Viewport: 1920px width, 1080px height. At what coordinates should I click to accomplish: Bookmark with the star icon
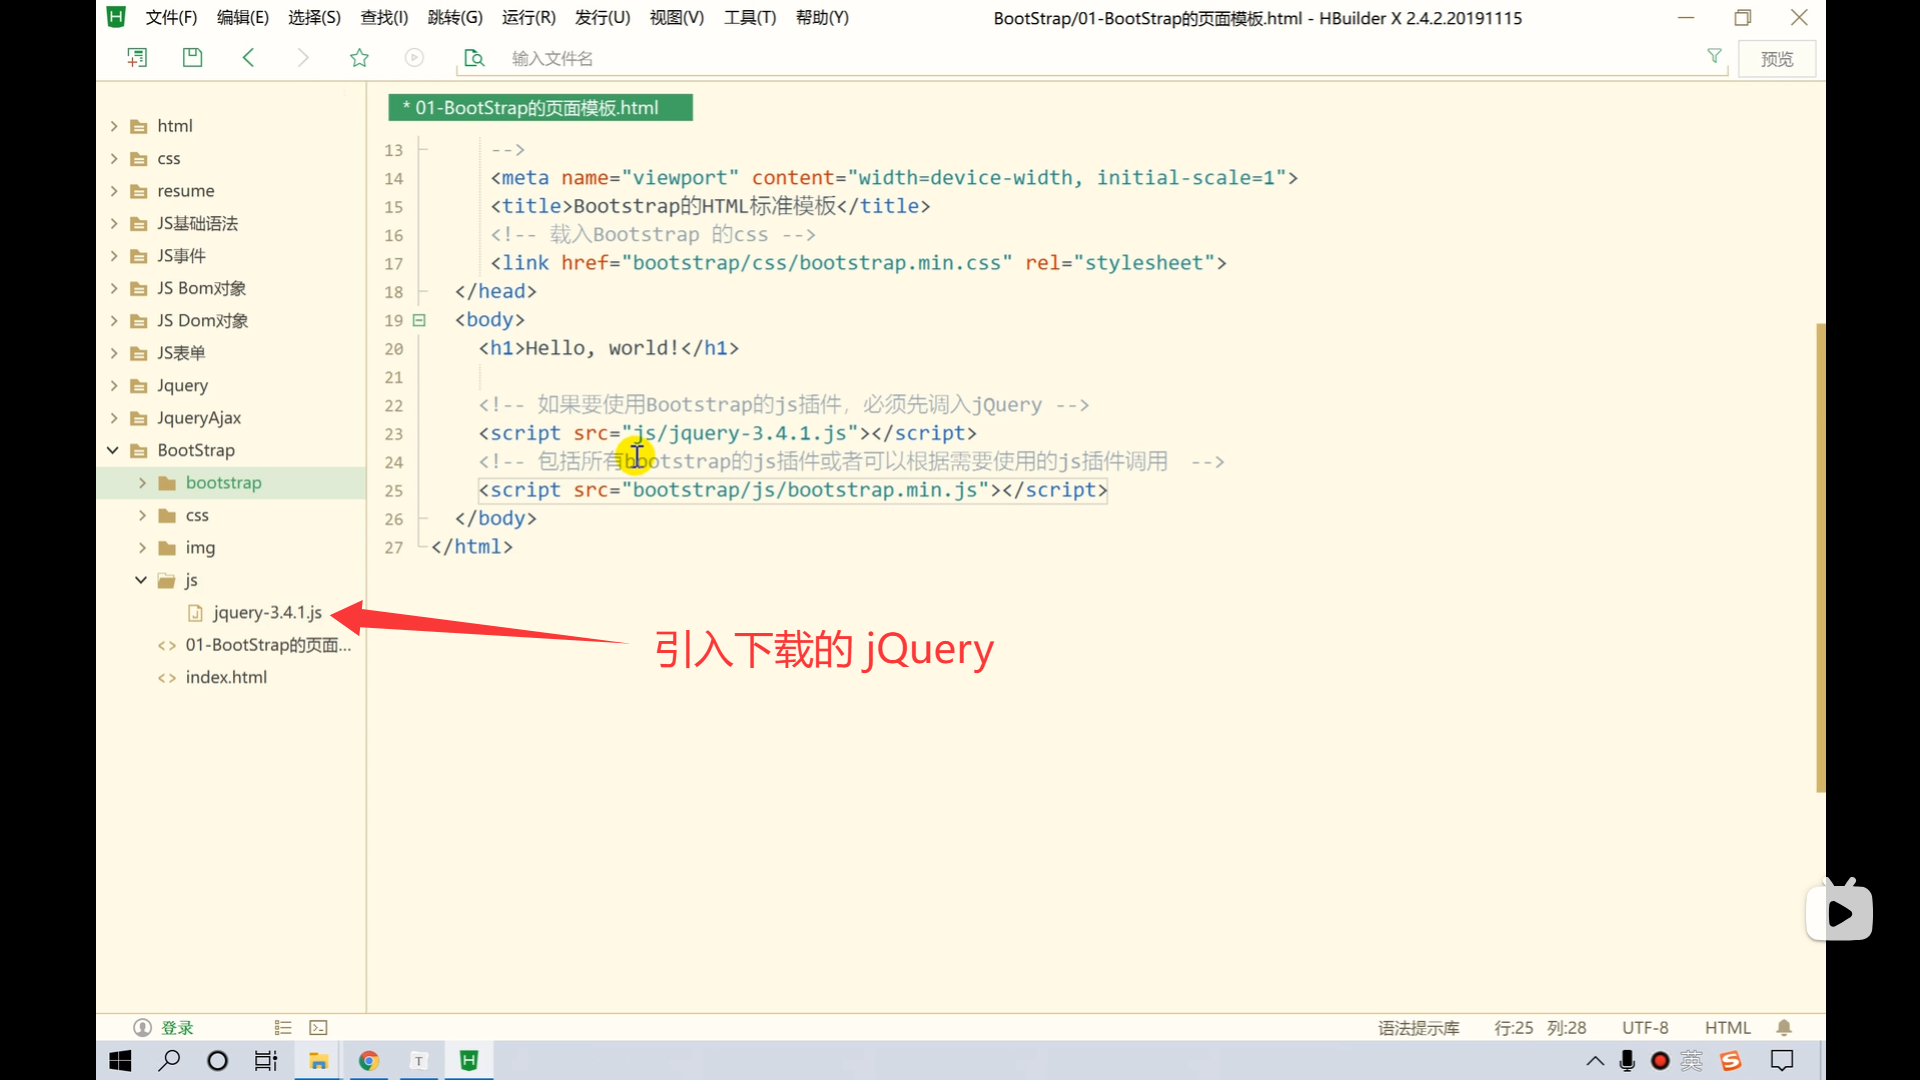point(359,58)
